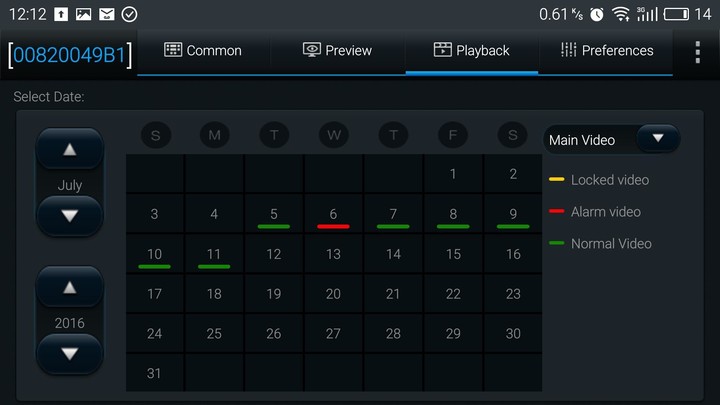Viewport: 720px width, 405px height.
Task: Tap the green marker under day 10
Action: coord(154,266)
